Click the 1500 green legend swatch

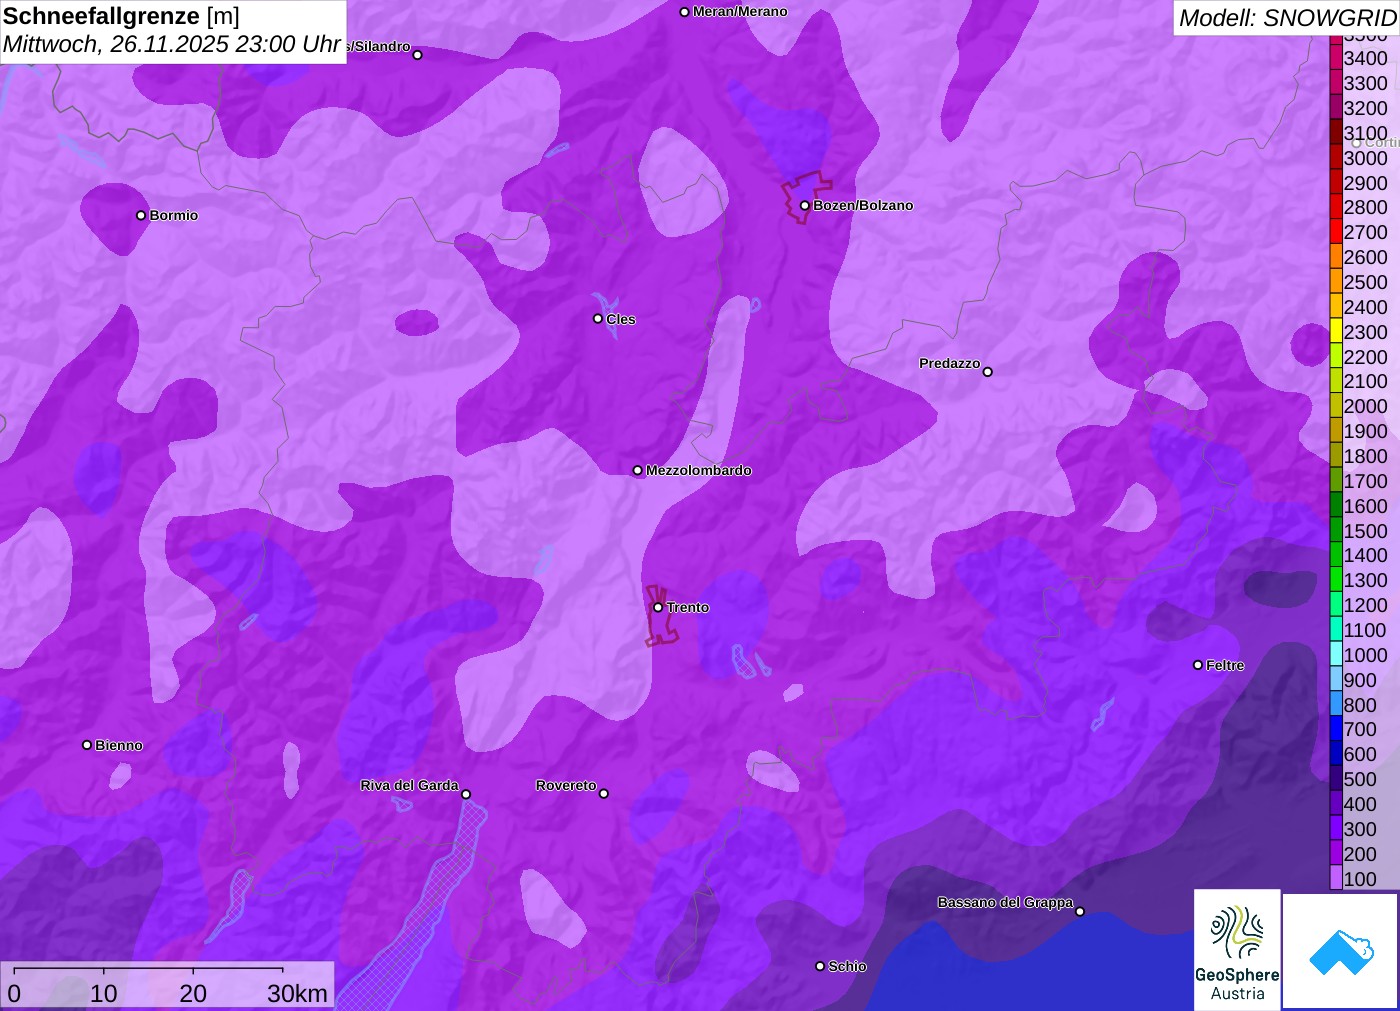click(1336, 530)
